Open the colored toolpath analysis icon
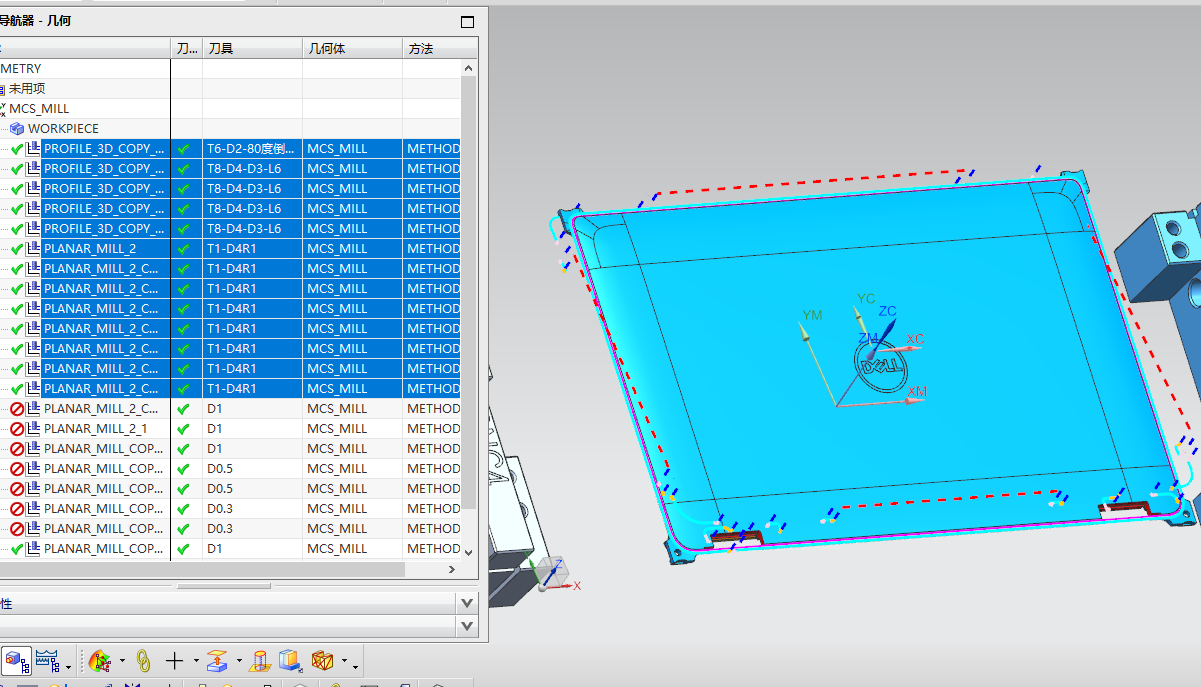Viewport: 1201px width, 687px height. (100, 660)
